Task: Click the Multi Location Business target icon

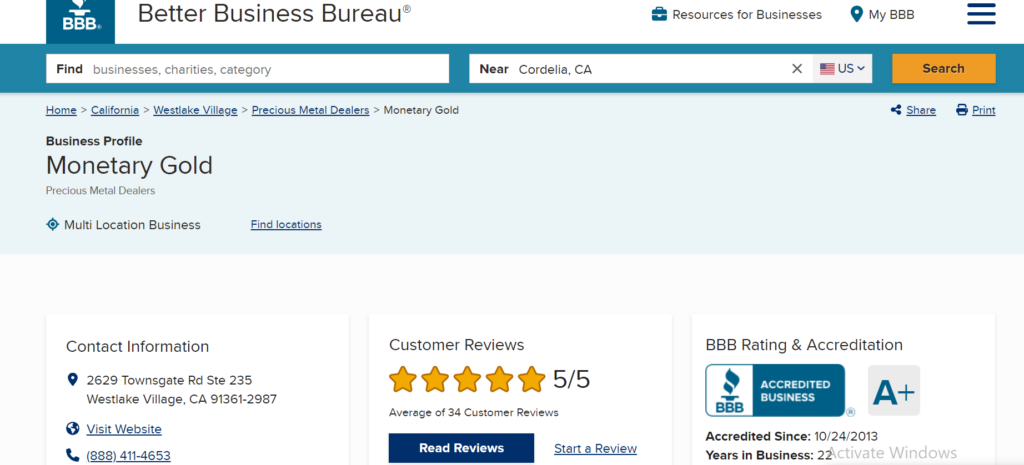Action: (52, 225)
